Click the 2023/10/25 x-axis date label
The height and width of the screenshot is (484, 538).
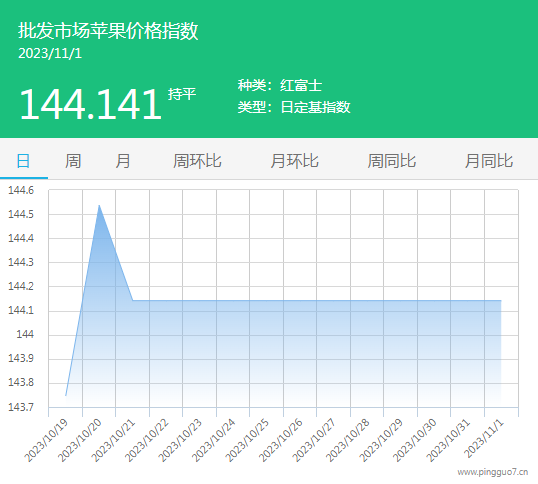[x=247, y=441]
